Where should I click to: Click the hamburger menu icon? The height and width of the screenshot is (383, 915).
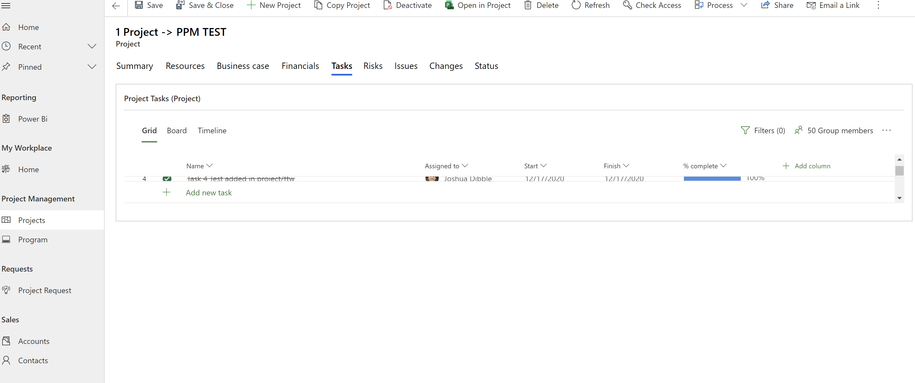point(6,5)
